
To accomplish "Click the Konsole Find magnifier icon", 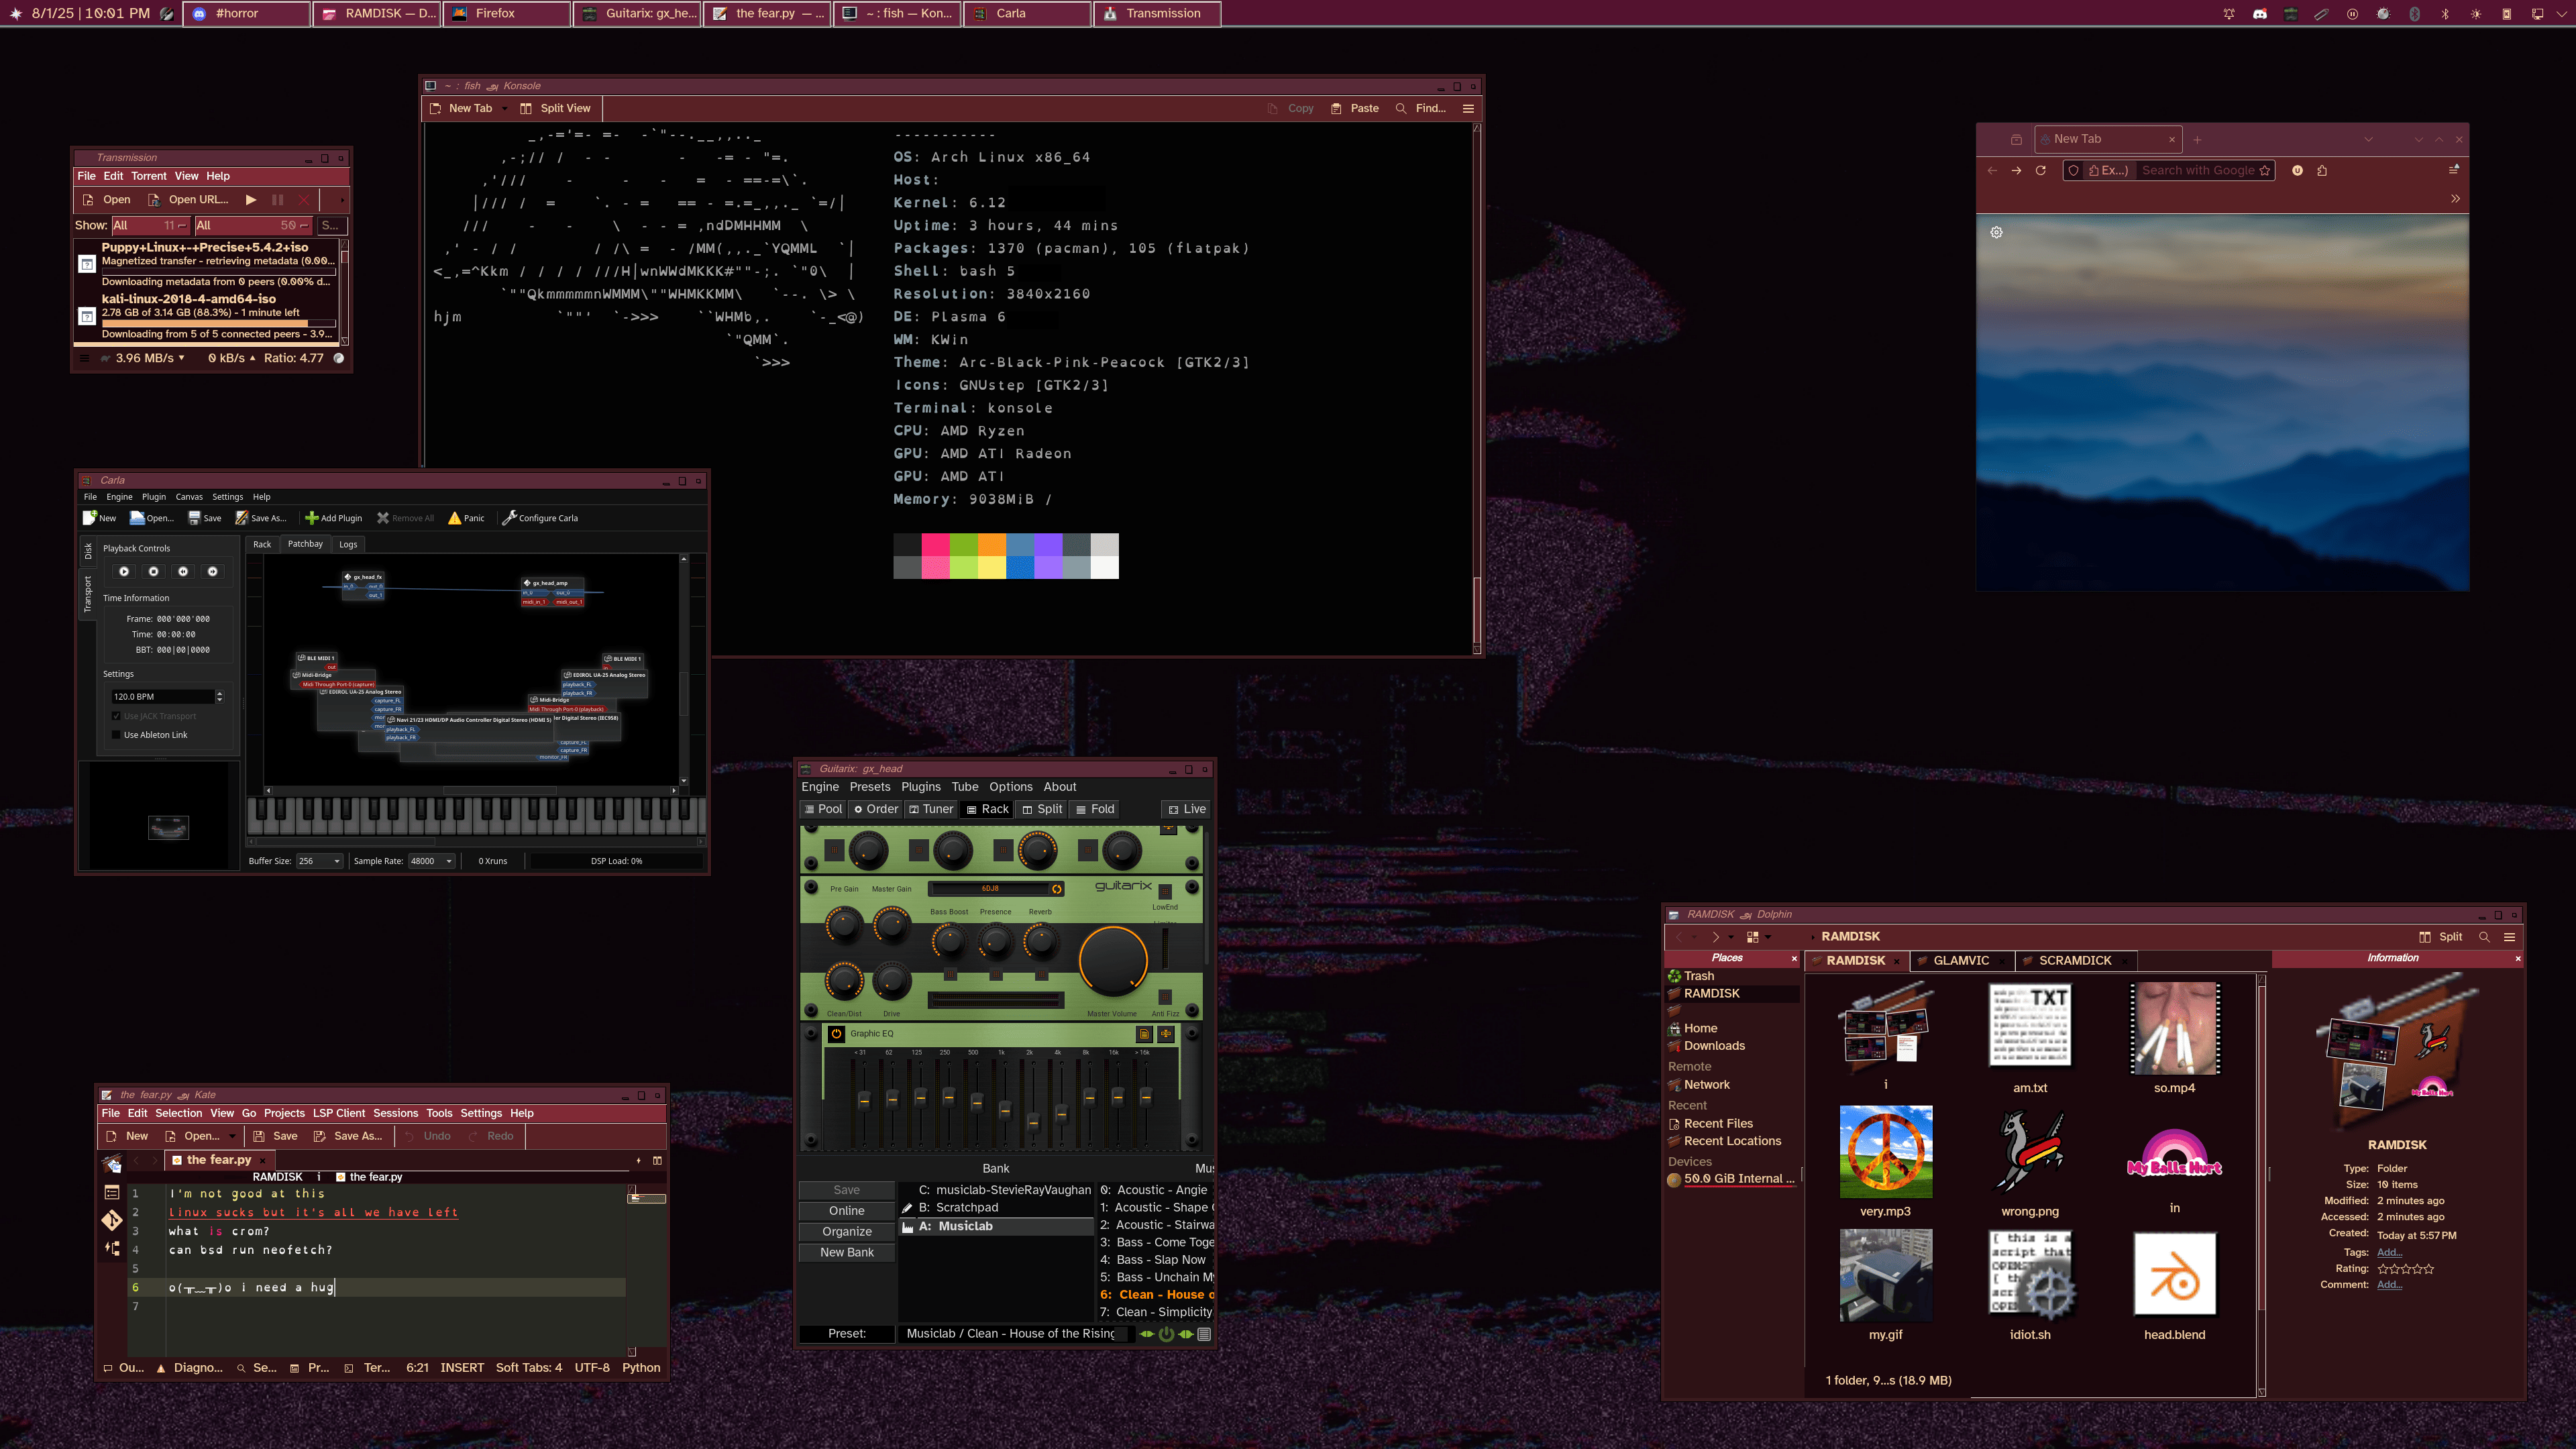I will pos(1400,108).
